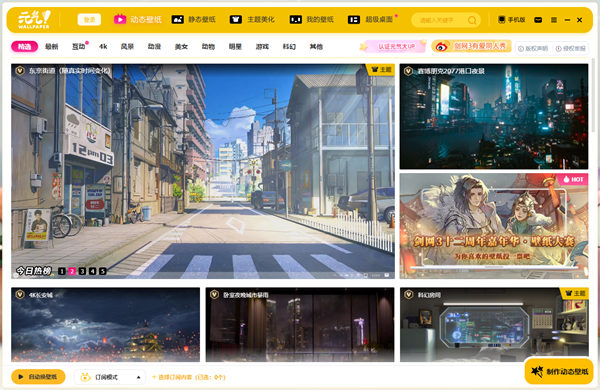This screenshot has height=390, width=600.
Task: Select the 风景 category
Action: coord(127,47)
